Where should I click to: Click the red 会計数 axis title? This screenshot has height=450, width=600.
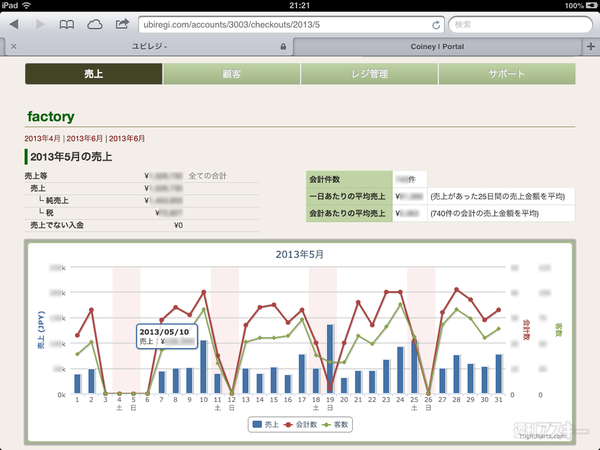526,330
